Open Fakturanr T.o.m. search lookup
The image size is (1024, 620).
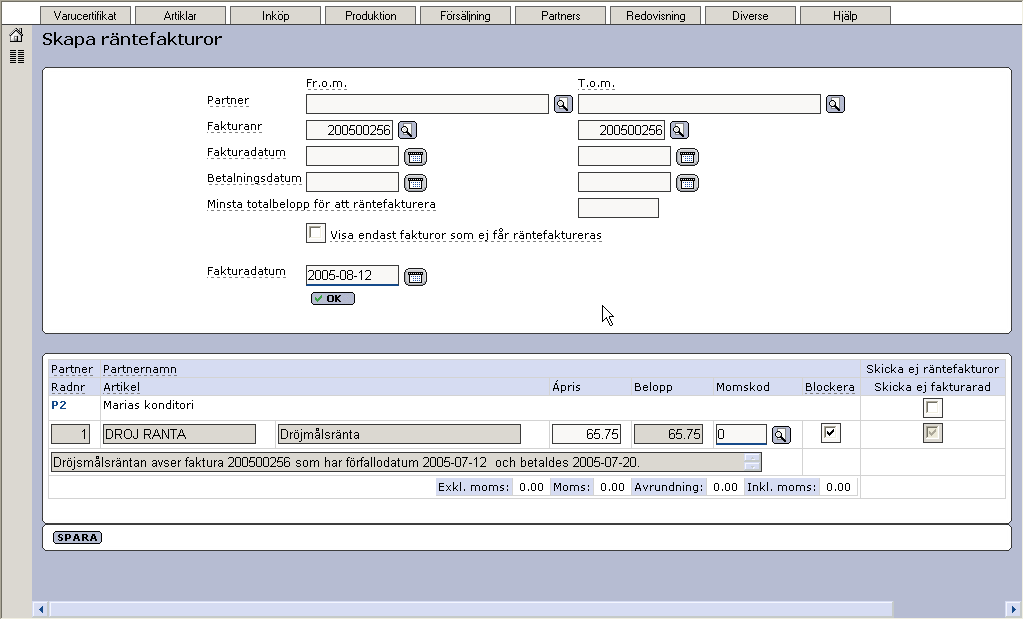pos(679,131)
